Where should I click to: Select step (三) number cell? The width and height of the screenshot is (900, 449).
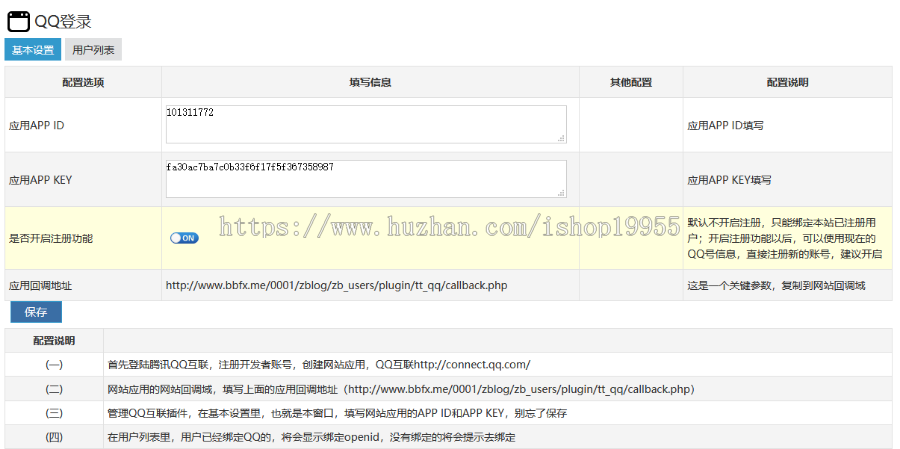pos(54,413)
